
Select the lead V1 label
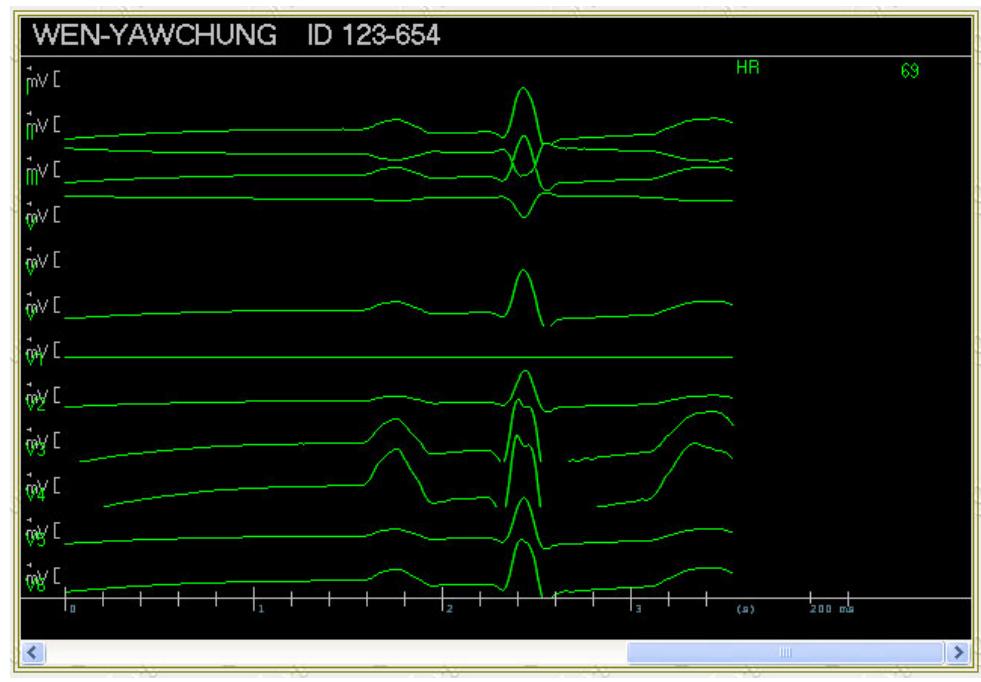click(35, 359)
